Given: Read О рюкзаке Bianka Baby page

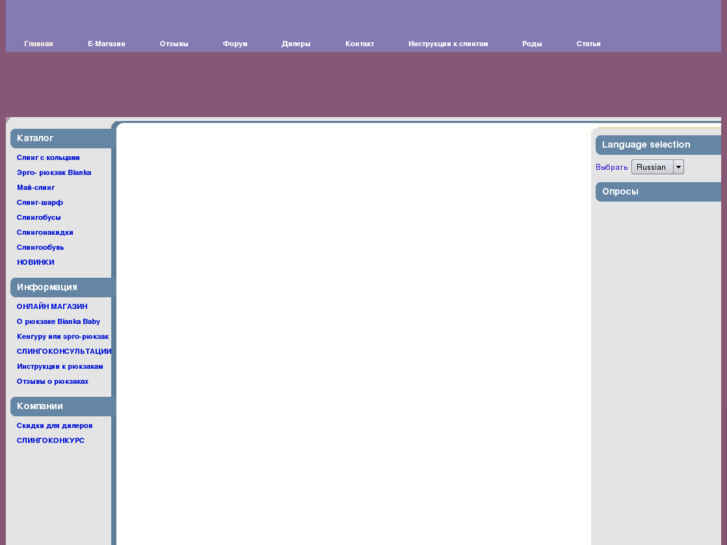Looking at the screenshot, I should point(58,321).
